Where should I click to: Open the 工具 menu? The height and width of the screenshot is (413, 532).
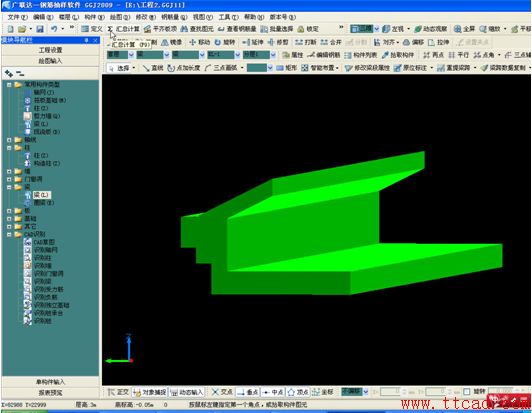click(x=228, y=17)
